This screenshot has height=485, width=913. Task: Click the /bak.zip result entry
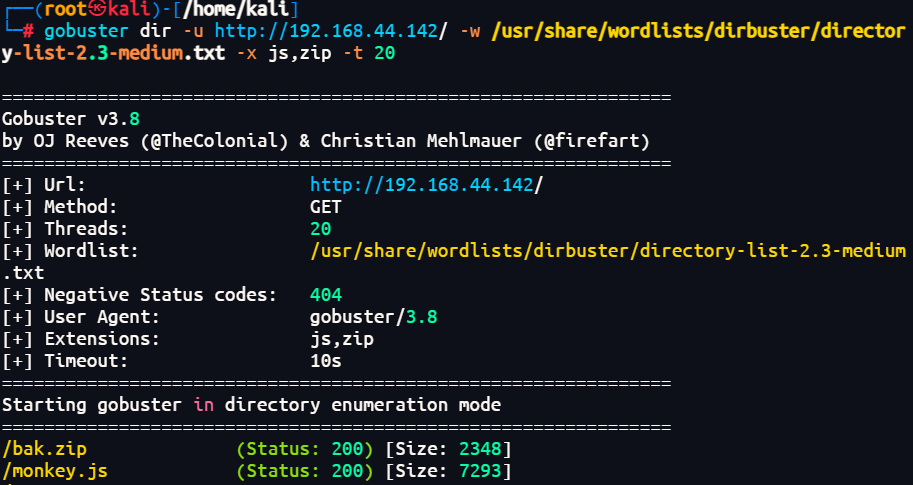pos(43,447)
